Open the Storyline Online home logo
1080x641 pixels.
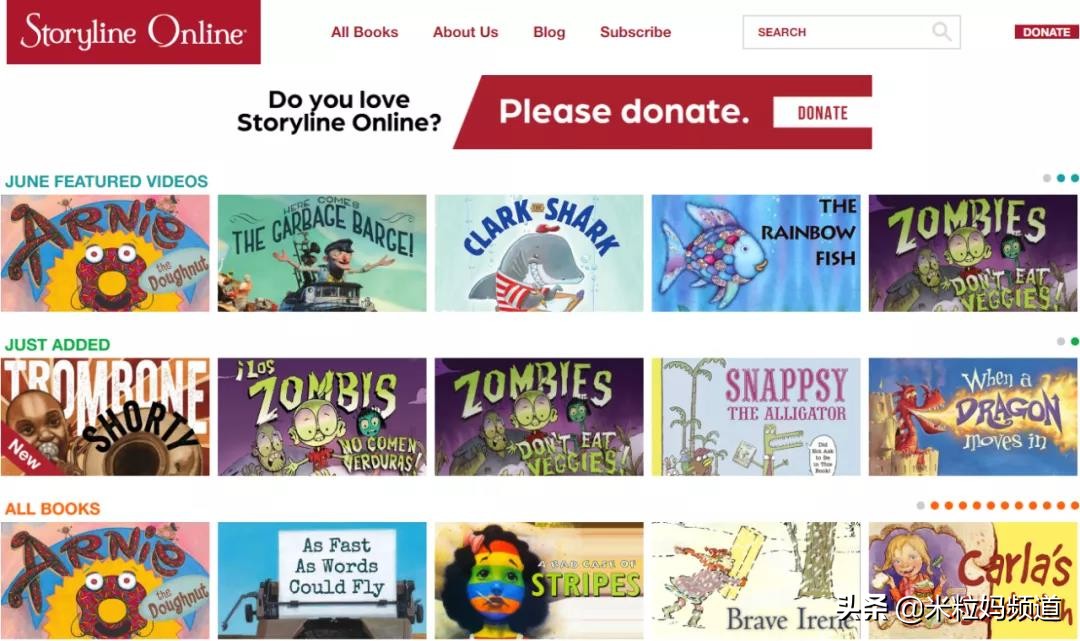point(134,32)
